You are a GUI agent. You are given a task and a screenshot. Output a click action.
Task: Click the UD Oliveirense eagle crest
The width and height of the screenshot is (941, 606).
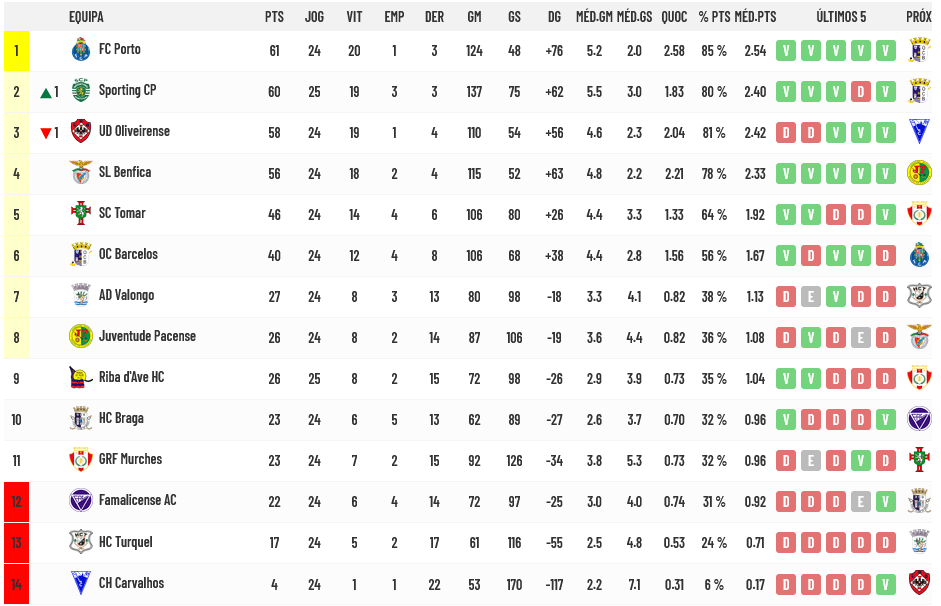click(80, 131)
